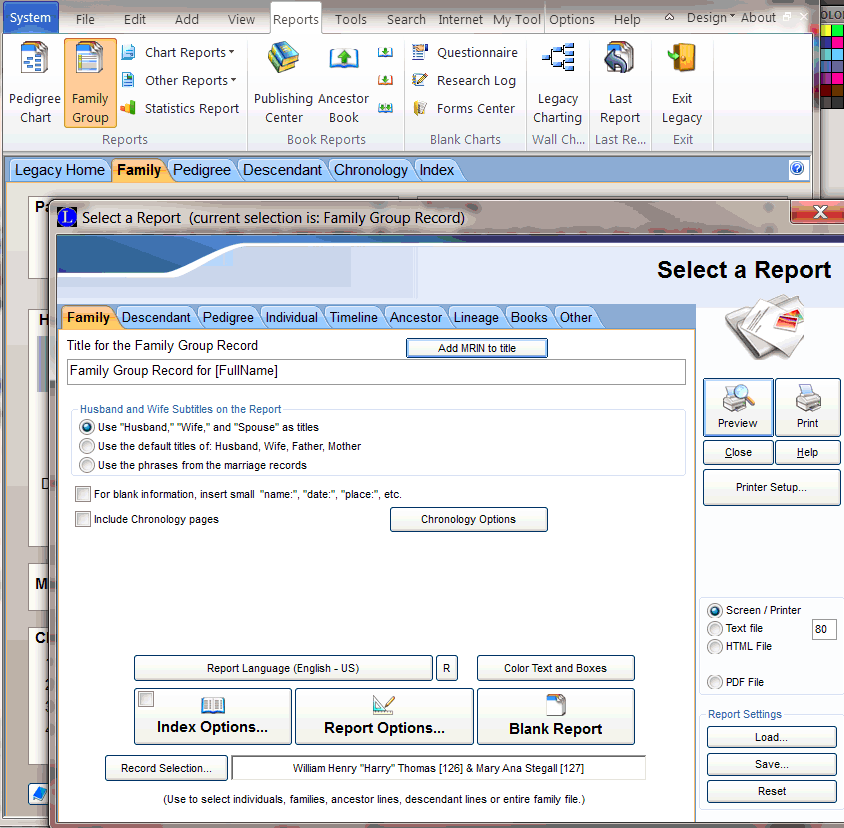844x828 pixels.
Task: Click the Reset settings button
Action: pyautogui.click(x=771, y=791)
